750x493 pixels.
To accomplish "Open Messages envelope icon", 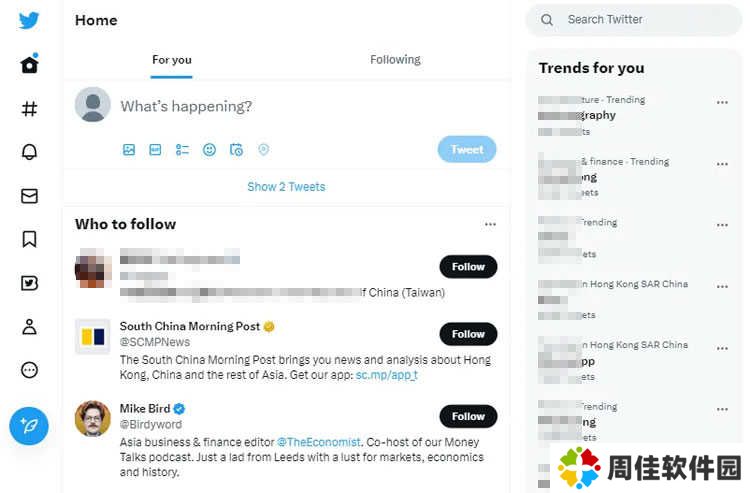I will click(29, 196).
